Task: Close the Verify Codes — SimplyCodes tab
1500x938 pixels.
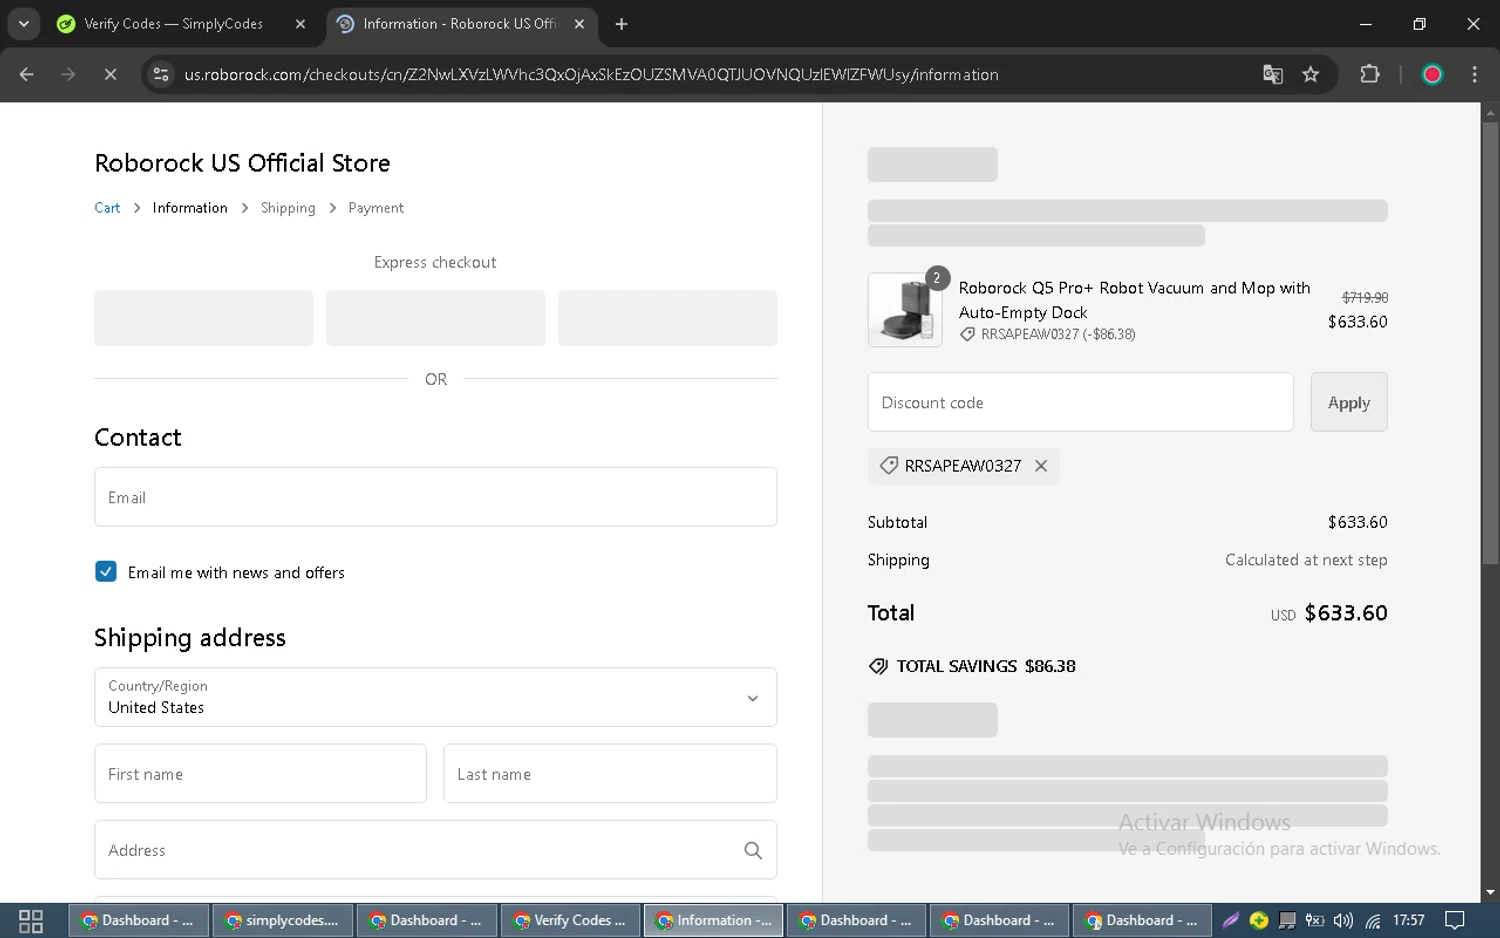Action: (300, 24)
